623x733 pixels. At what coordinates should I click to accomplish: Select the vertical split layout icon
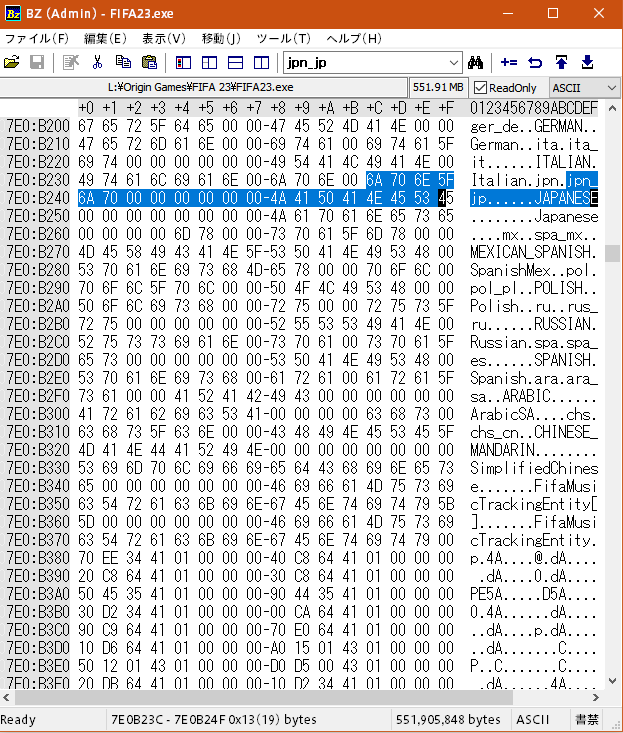pos(261,62)
